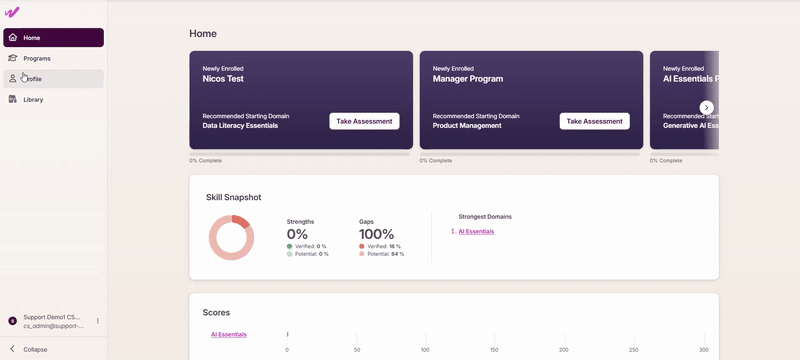Open AI Essentials link under Strongest Domains
Image resolution: width=800 pixels, height=360 pixels.
[x=476, y=232]
